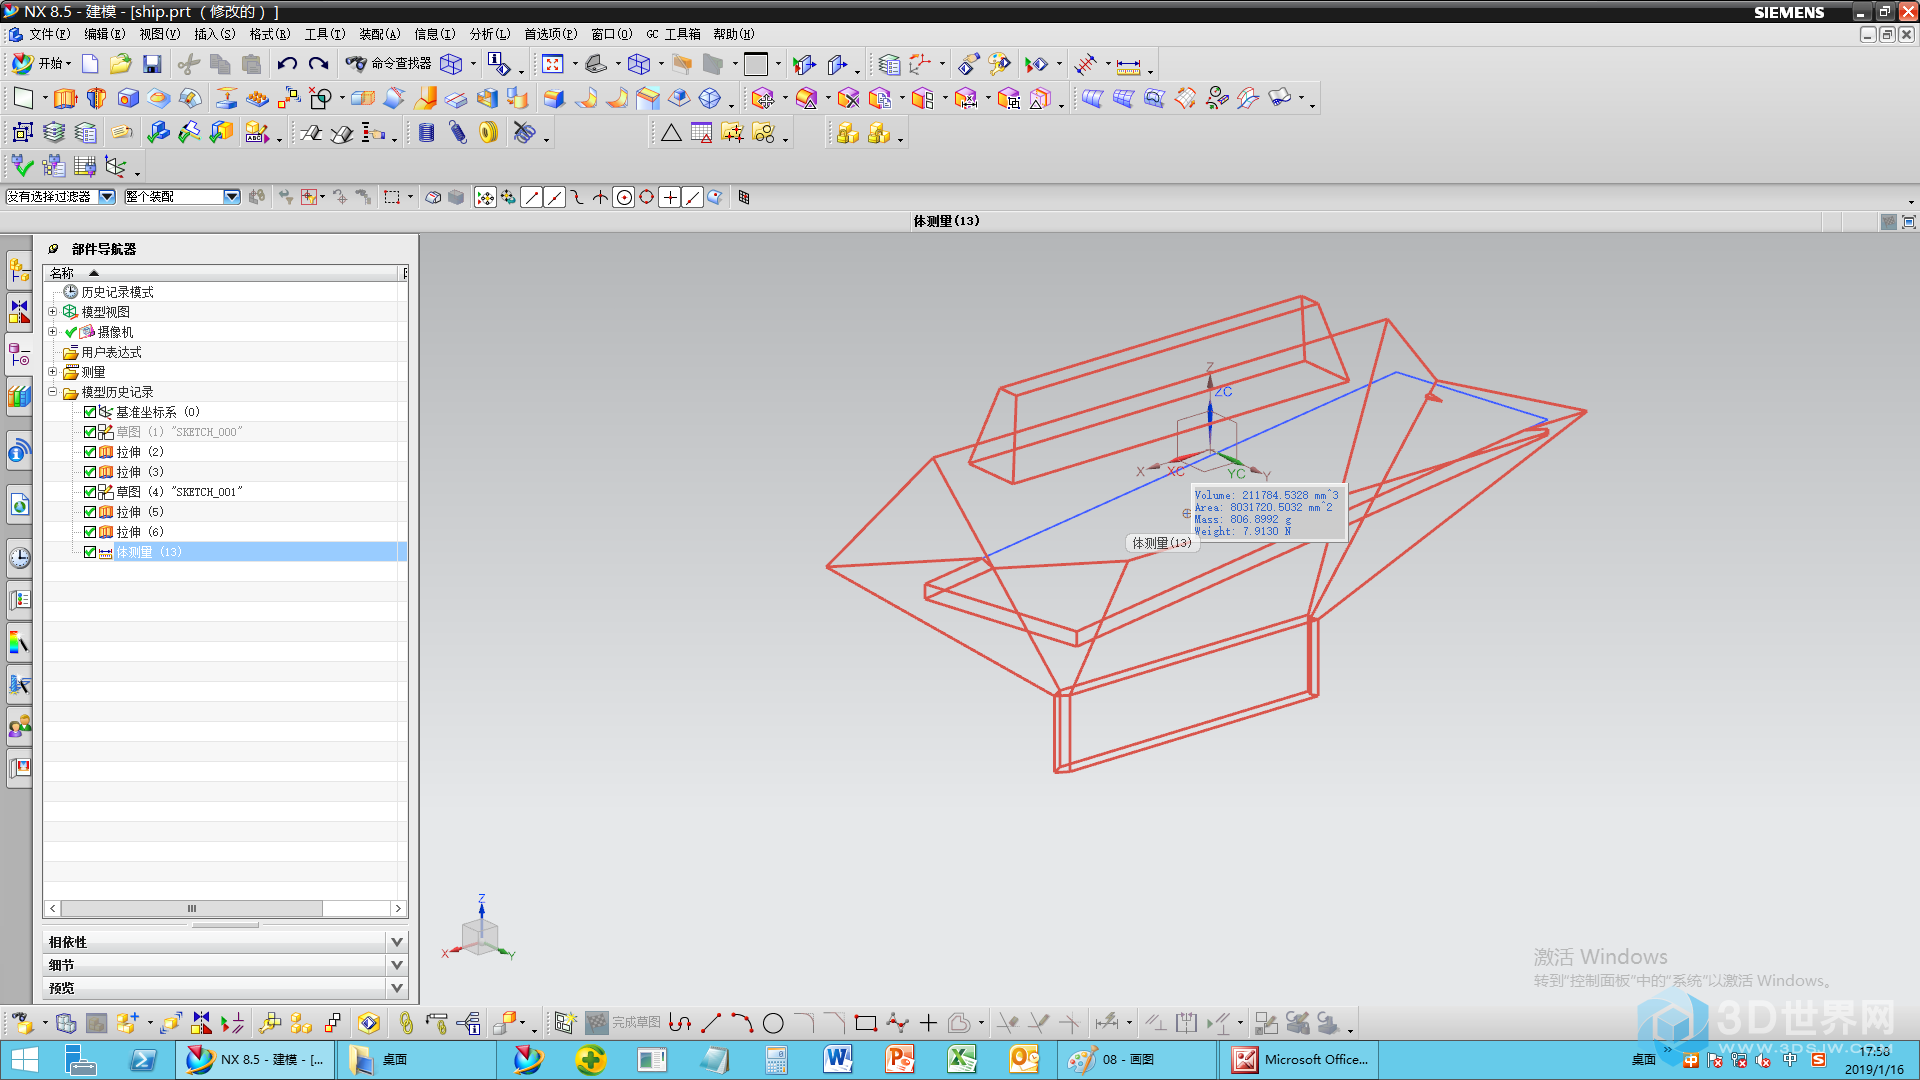Open the 整个装配 scope dropdown
The image size is (1920, 1080).
click(232, 197)
